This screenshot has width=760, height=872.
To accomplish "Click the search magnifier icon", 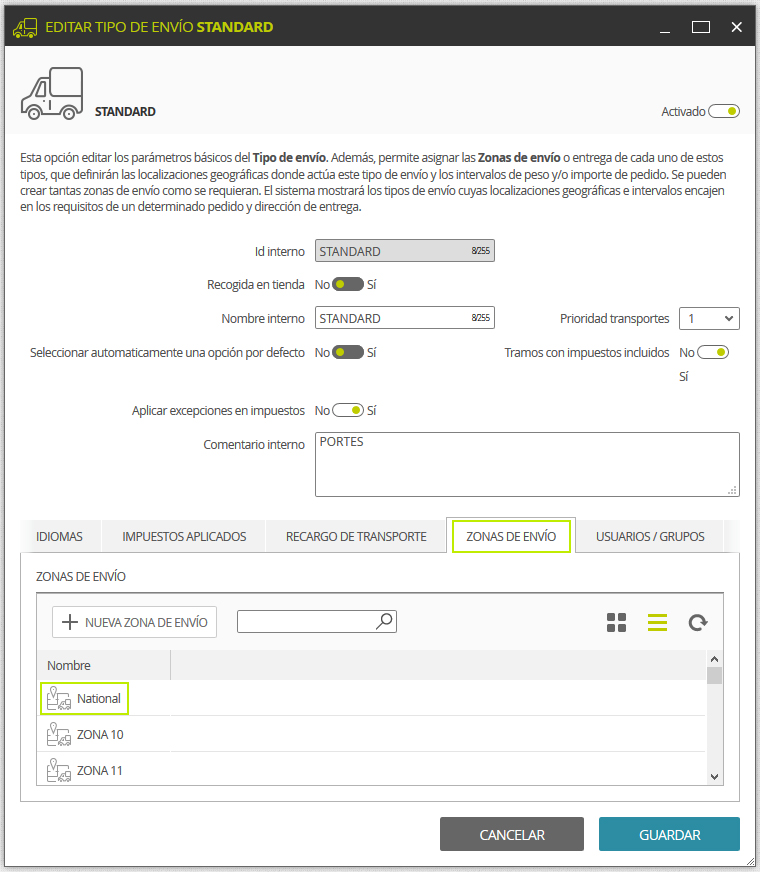I will [384, 621].
